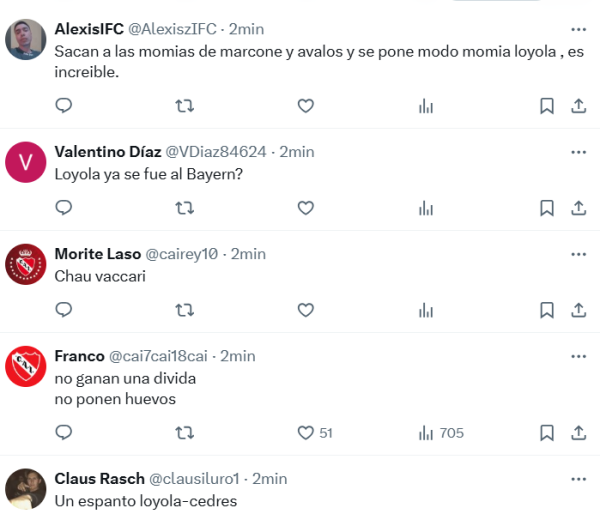The height and width of the screenshot is (514, 600).
Task: Share Valentino Díaz's tweet
Action: (x=578, y=208)
